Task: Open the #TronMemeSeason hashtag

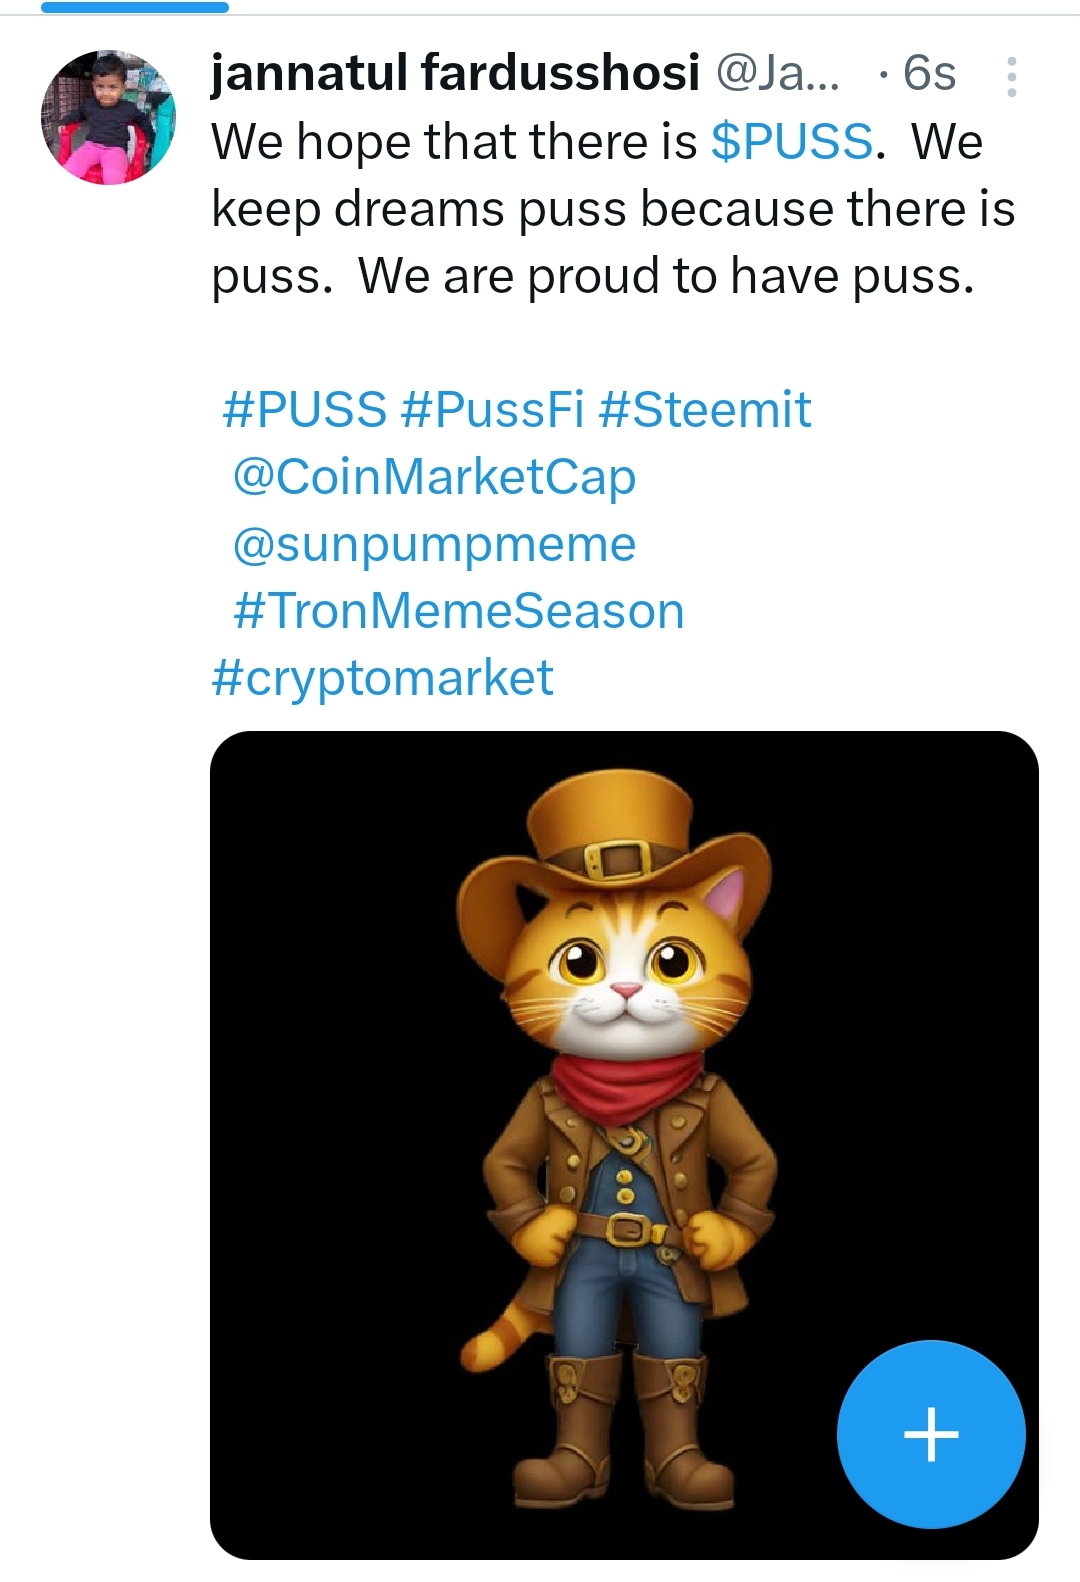Action: [x=458, y=611]
